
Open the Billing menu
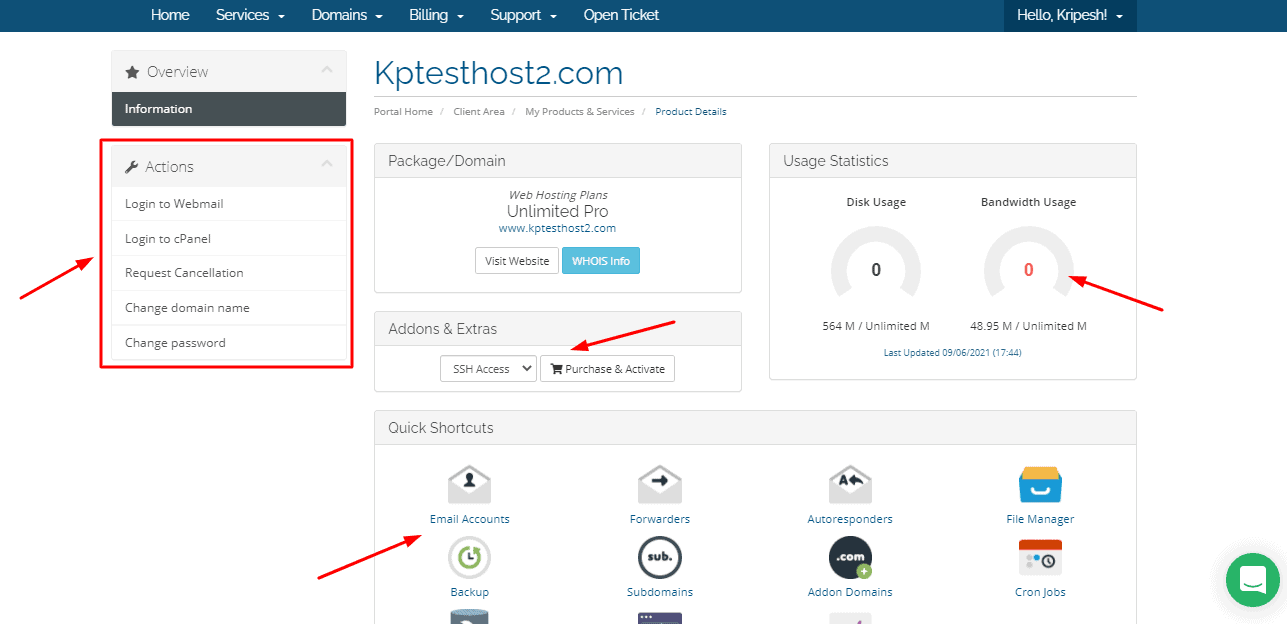click(436, 16)
